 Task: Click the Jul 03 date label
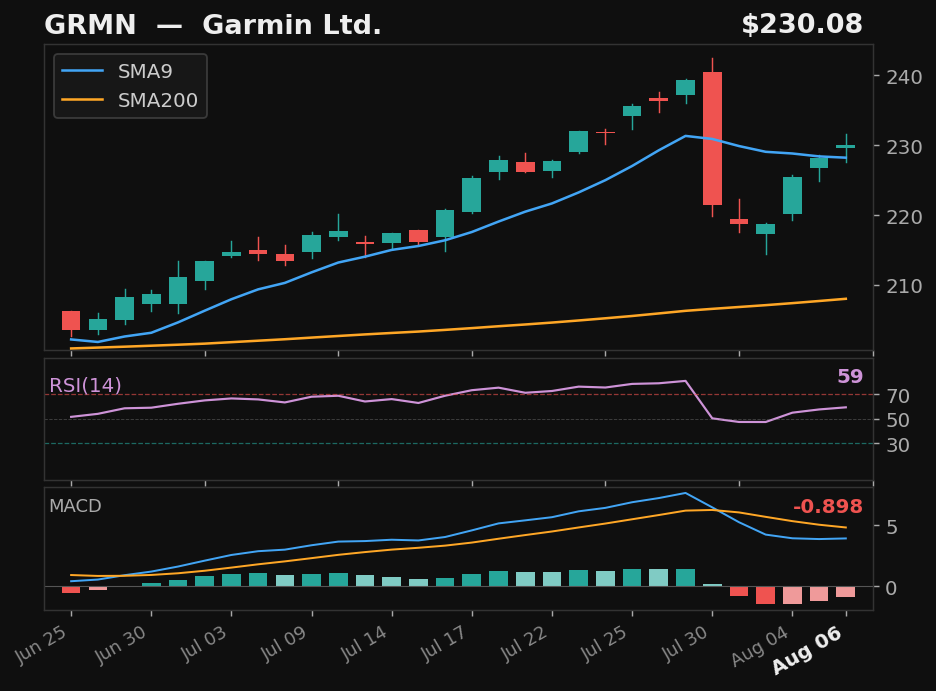click(x=204, y=643)
